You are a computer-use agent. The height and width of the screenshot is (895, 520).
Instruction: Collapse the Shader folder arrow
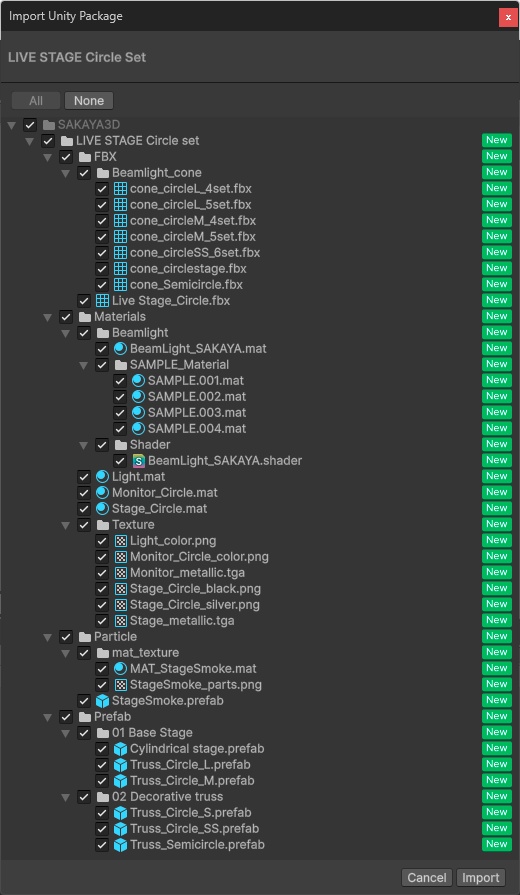point(84,445)
